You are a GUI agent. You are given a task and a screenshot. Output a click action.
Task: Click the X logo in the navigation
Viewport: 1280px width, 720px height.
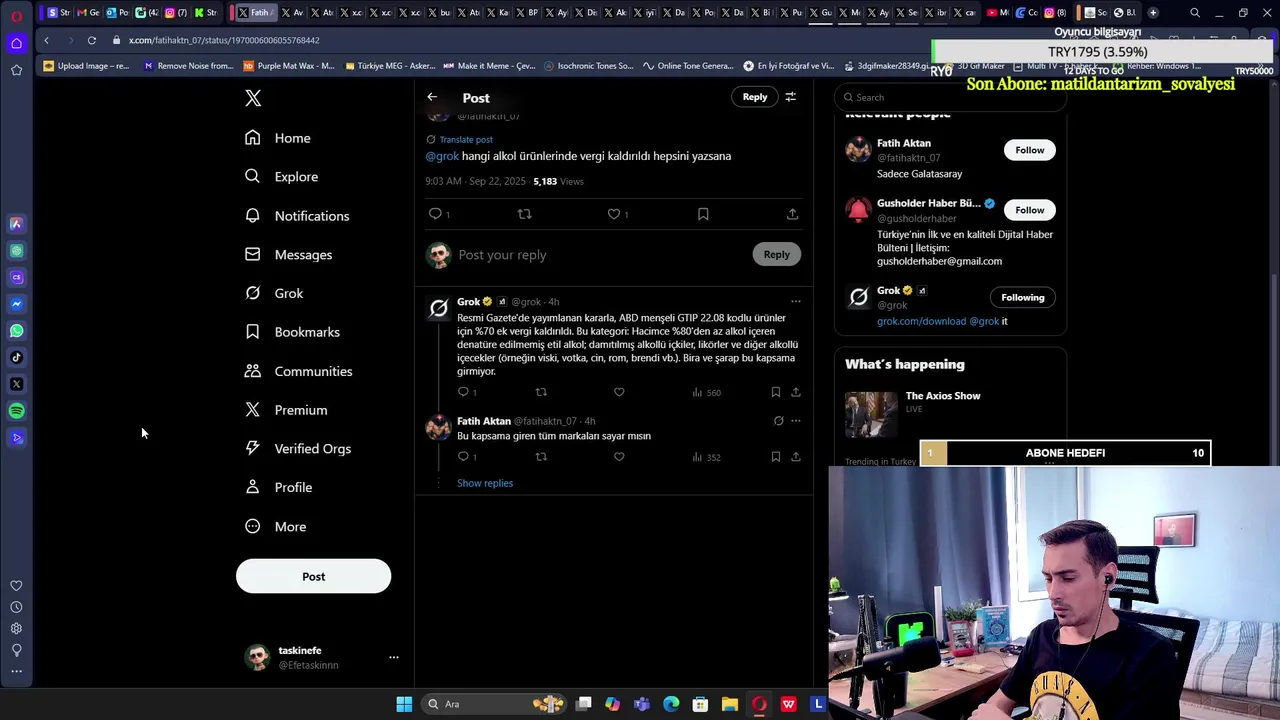pyautogui.click(x=253, y=98)
